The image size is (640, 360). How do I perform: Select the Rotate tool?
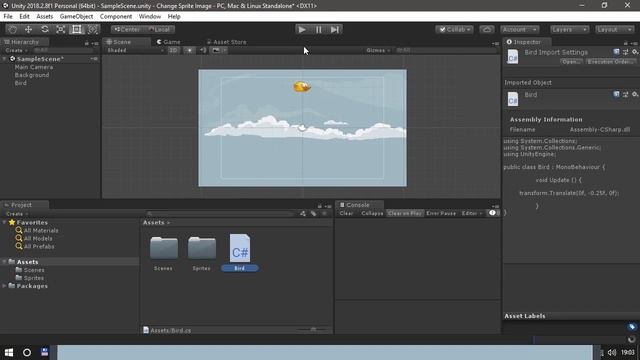click(44, 29)
